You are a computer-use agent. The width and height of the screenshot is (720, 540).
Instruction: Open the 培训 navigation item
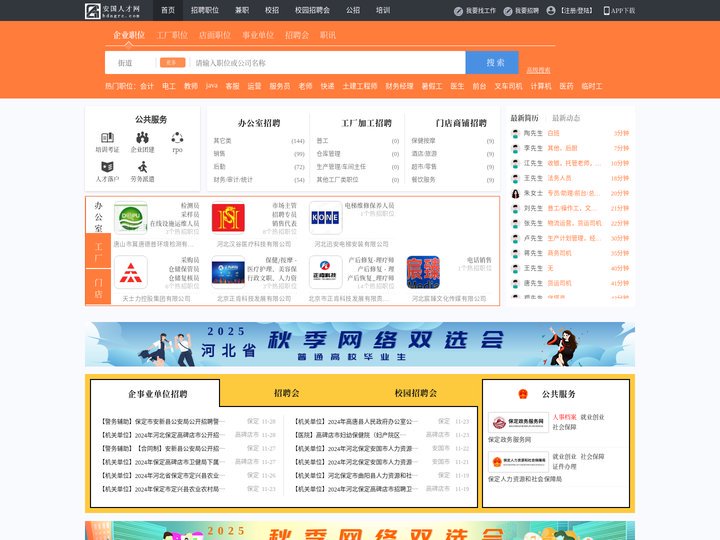coord(383,10)
